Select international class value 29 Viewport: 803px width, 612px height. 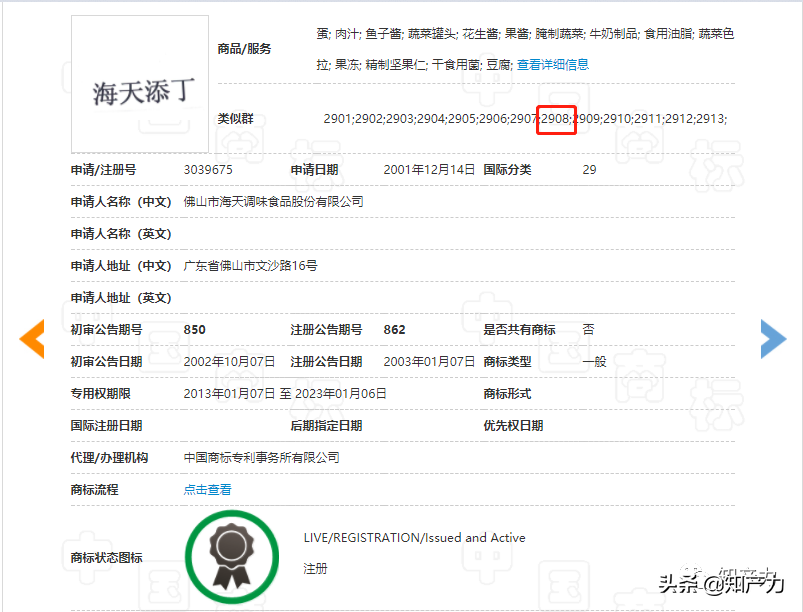pyautogui.click(x=589, y=170)
